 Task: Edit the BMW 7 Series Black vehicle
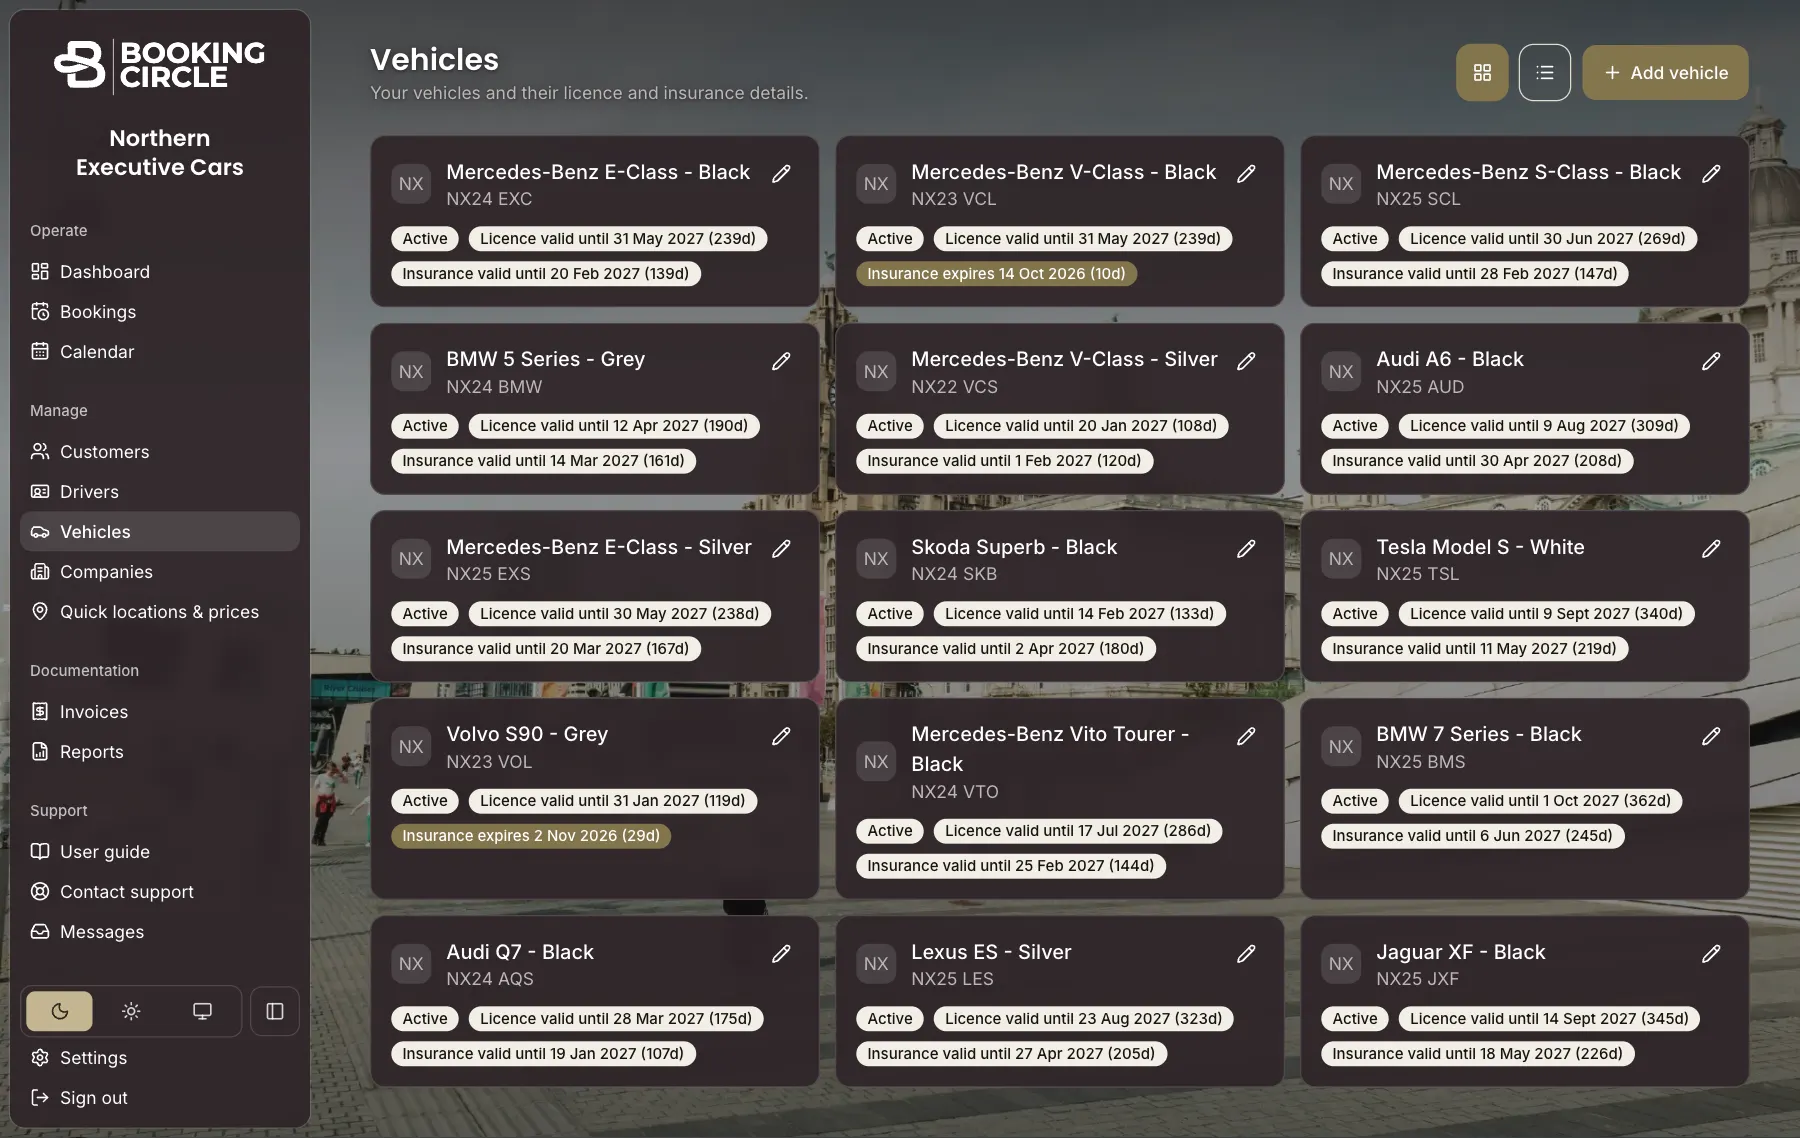pyautogui.click(x=1711, y=736)
